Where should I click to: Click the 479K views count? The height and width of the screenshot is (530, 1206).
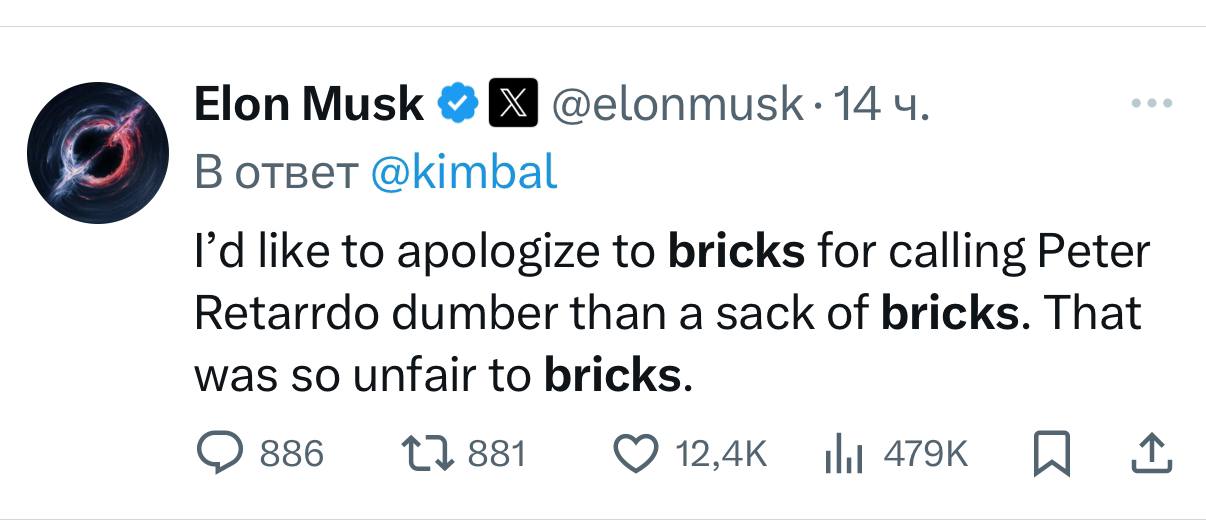[x=926, y=455]
